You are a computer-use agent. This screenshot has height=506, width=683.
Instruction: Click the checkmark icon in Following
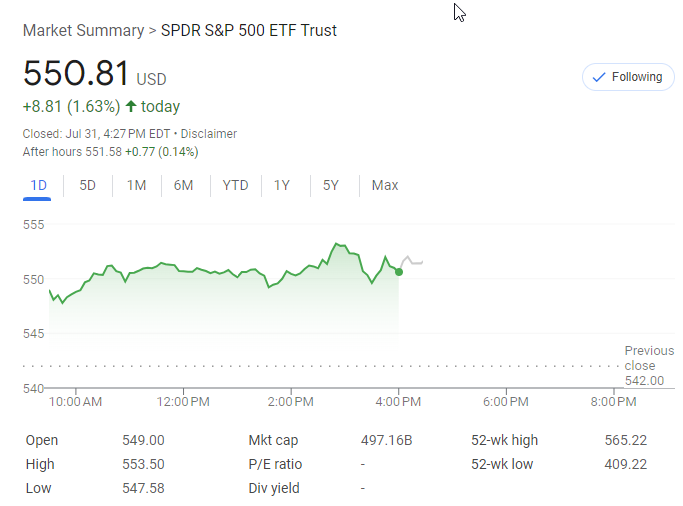click(599, 77)
